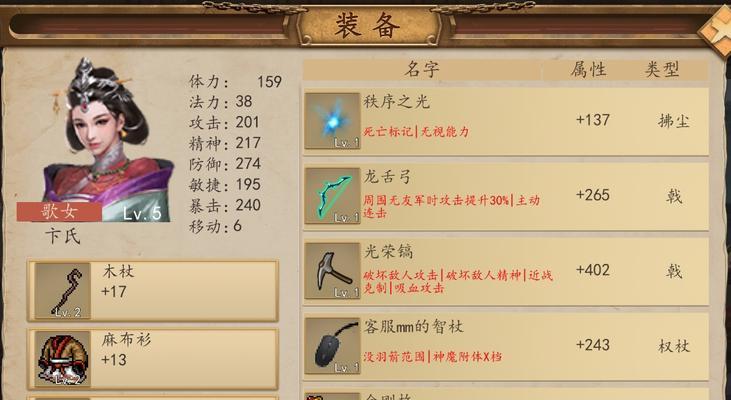Click the 木杖 +17 equipped slot
The image size is (731, 400).
pos(153,291)
